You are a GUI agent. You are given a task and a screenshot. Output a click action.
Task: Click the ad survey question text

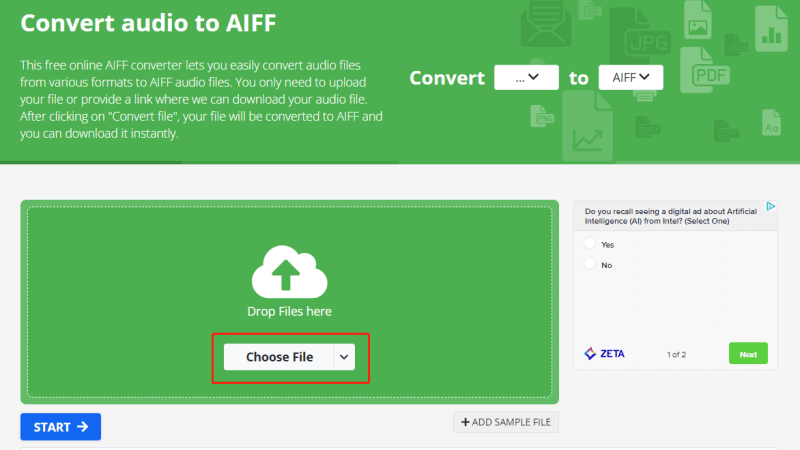(x=670, y=216)
